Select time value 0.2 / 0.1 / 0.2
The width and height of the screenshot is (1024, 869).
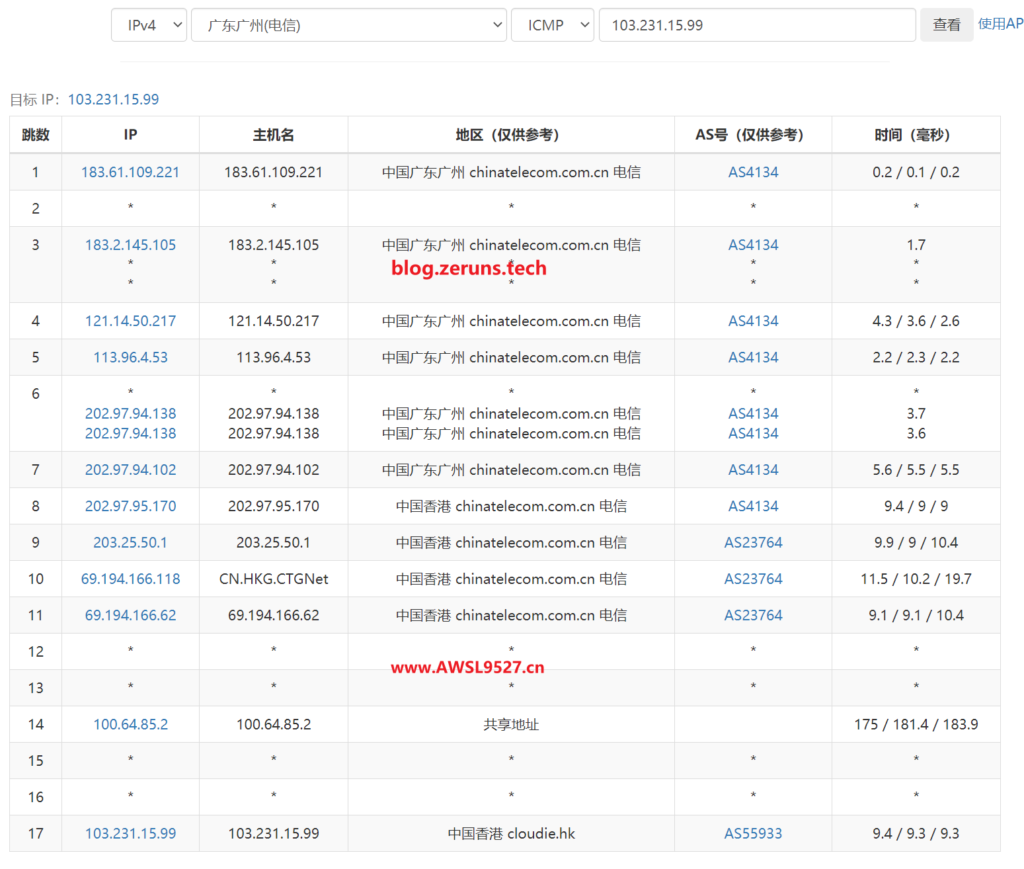pyautogui.click(x=916, y=172)
